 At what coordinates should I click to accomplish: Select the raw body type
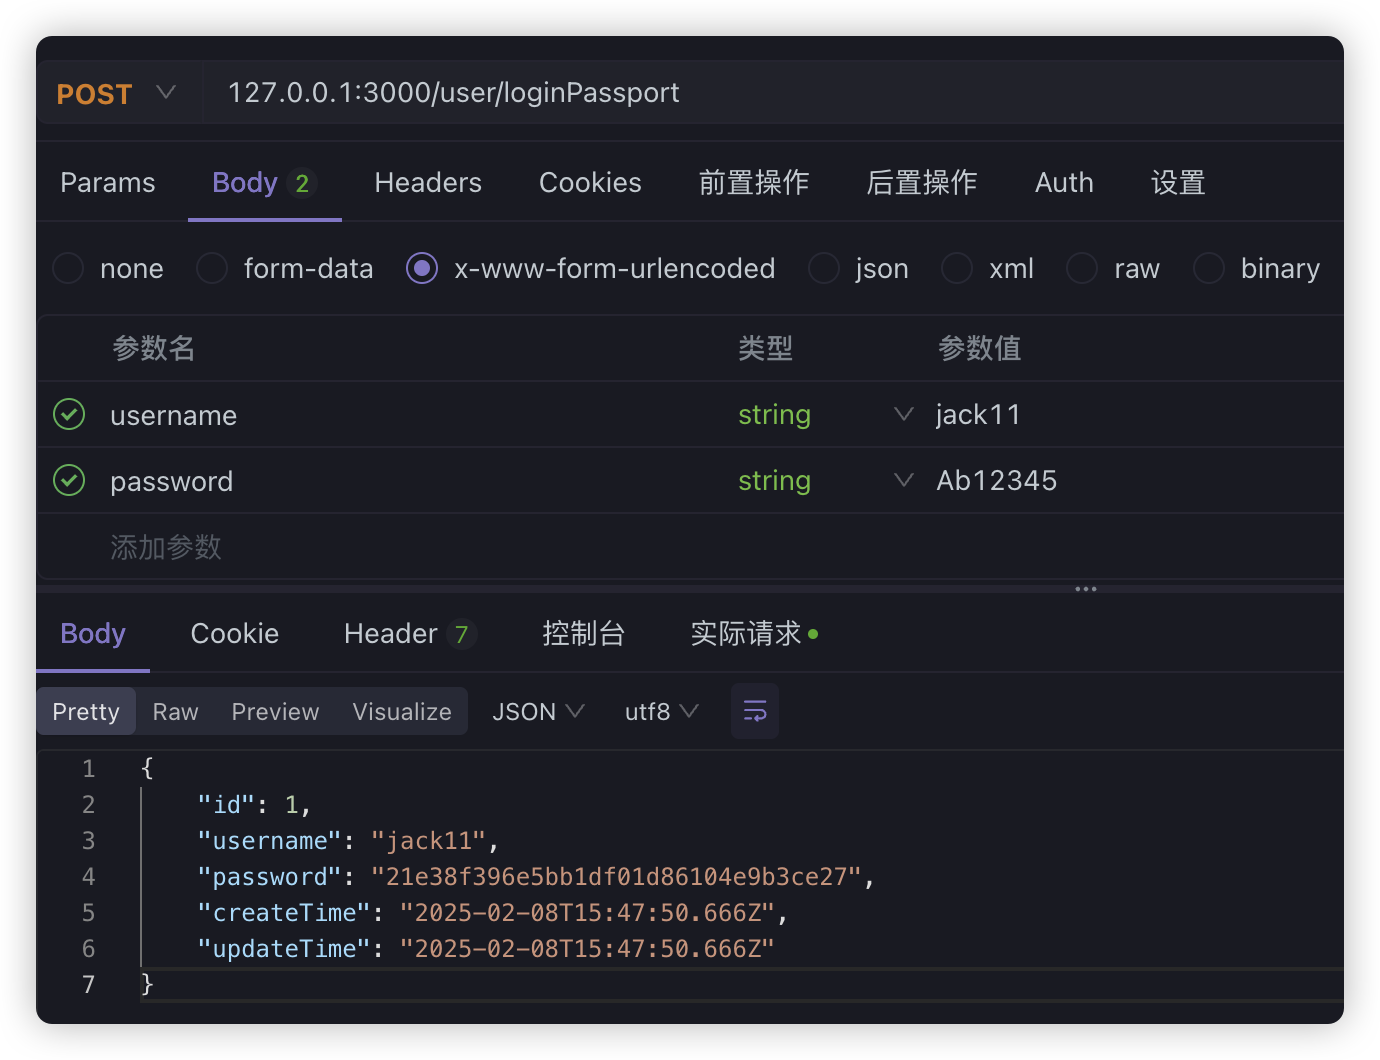coord(1082,268)
